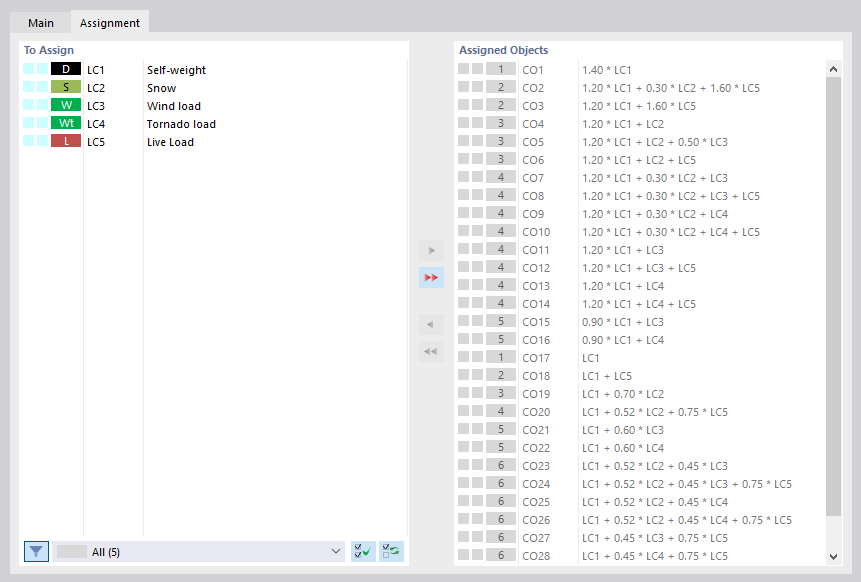
Task: Switch to the Main tab
Action: click(40, 22)
